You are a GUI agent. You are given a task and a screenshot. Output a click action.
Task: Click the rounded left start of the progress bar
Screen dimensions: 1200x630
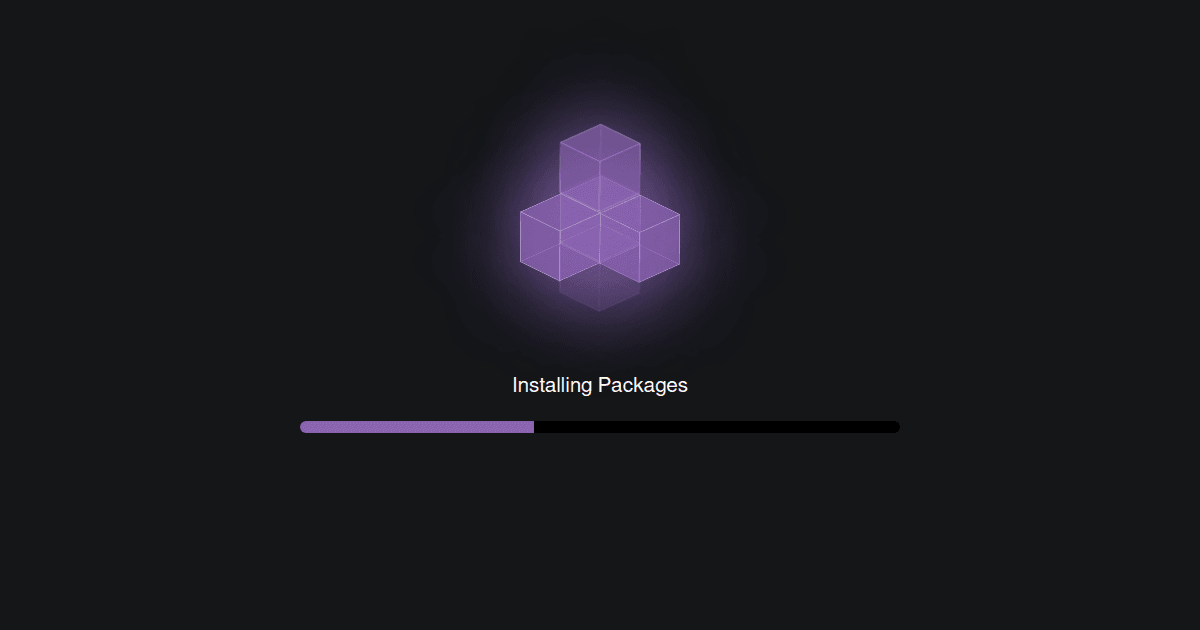pos(305,427)
